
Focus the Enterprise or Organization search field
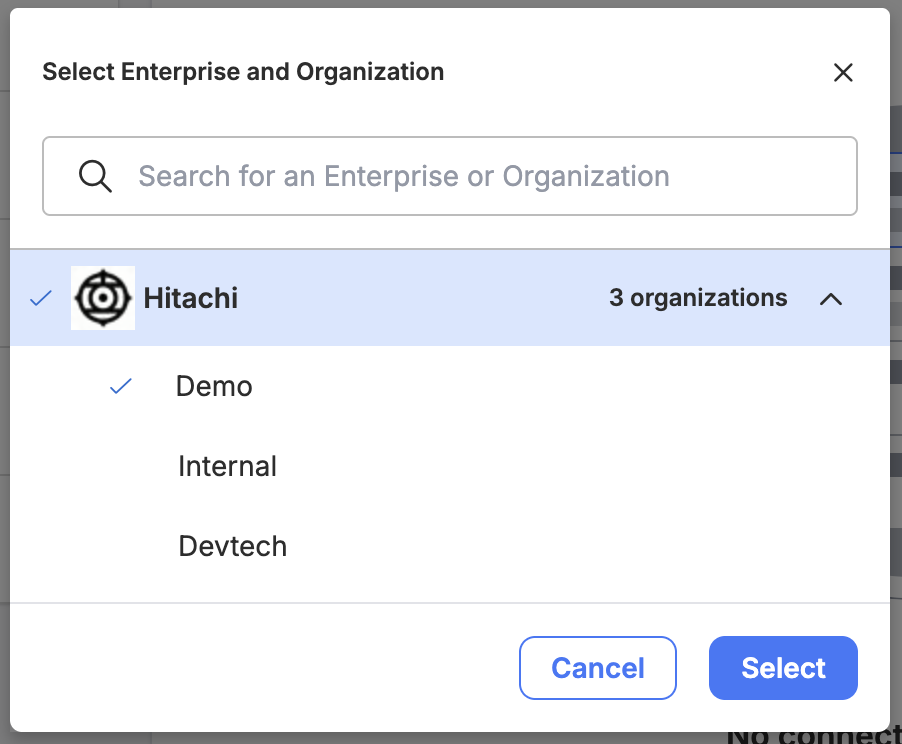450,176
